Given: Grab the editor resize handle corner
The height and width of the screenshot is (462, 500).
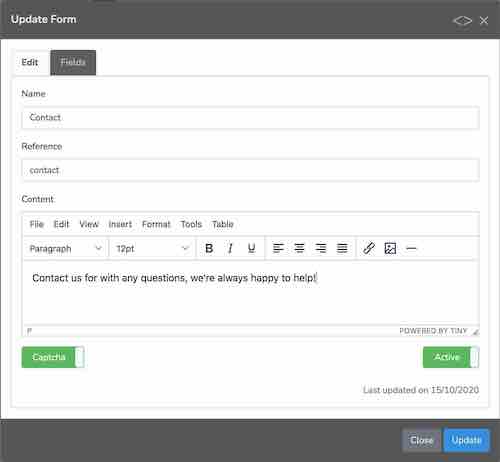Looking at the screenshot, I should point(476,331).
